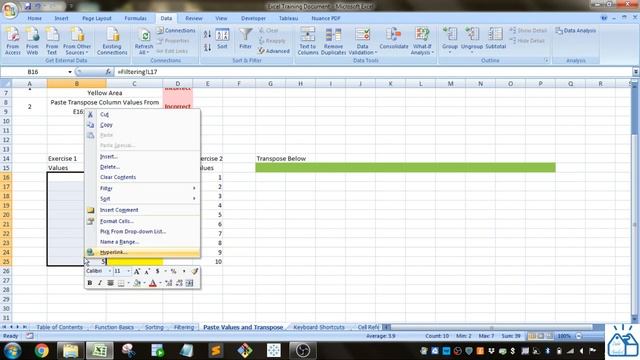Click the From Web icon
640x360 pixels.
[32, 41]
